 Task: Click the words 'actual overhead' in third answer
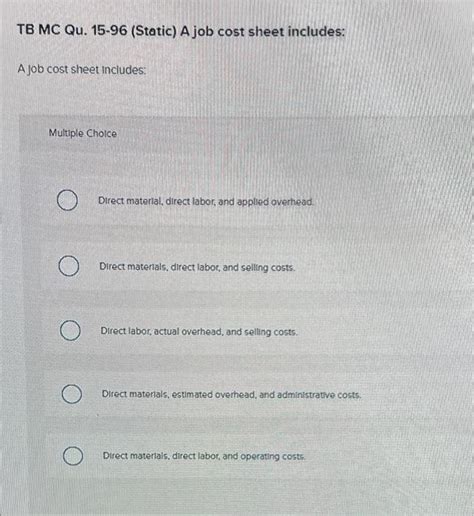189,332
